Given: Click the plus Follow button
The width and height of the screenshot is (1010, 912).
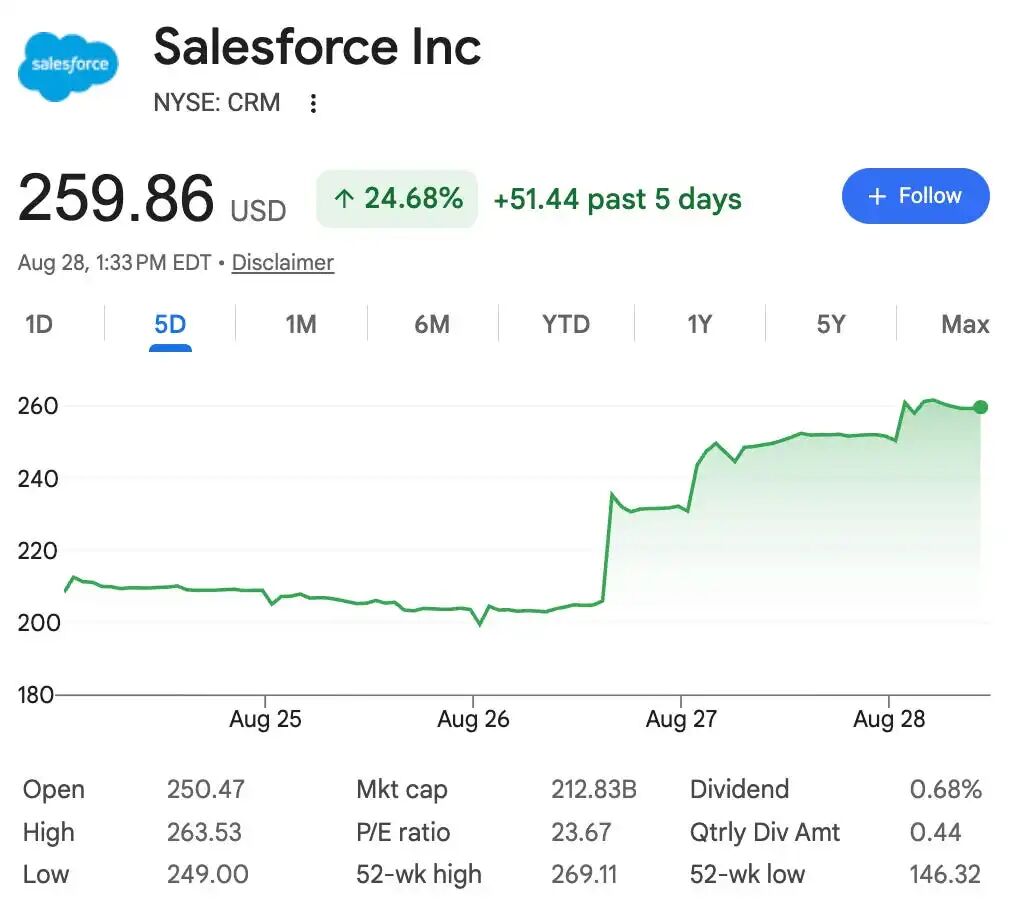Looking at the screenshot, I should (915, 196).
